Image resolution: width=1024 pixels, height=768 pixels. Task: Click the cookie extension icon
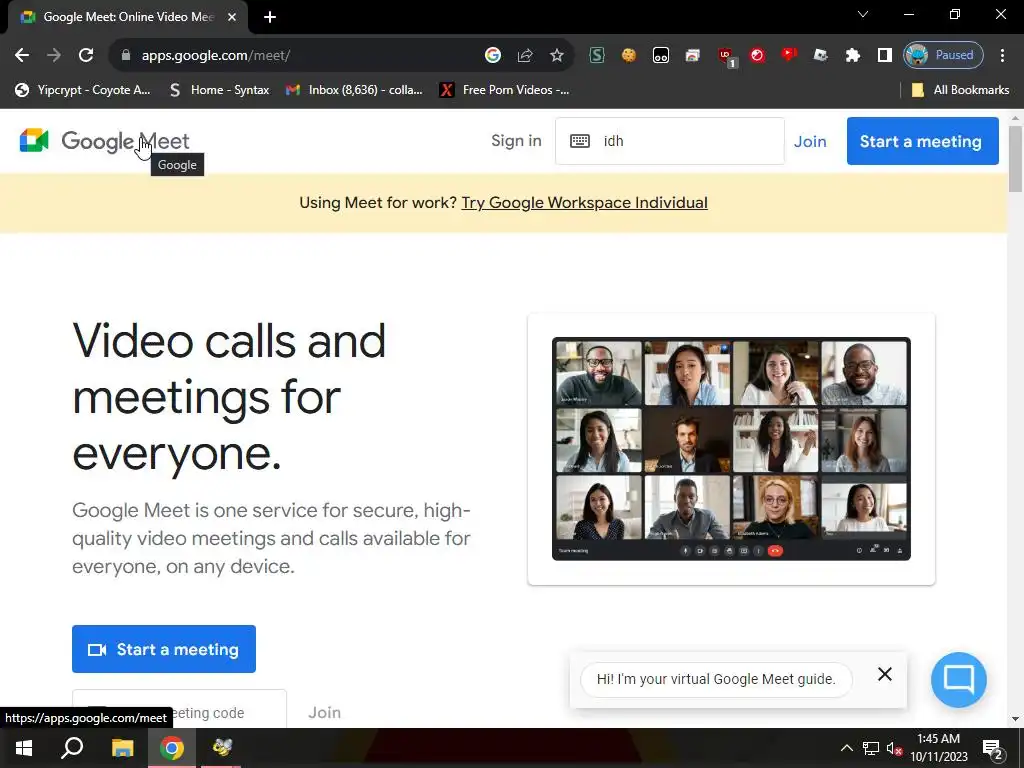pos(628,55)
